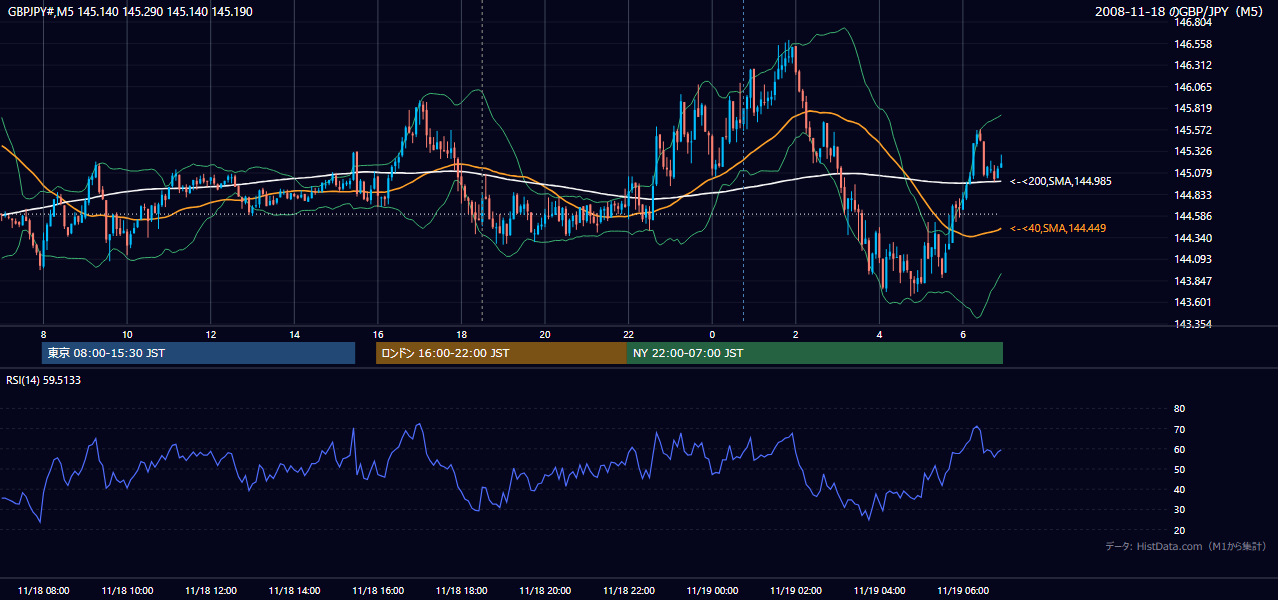The height and width of the screenshot is (600, 1278).
Task: Click the 144.340 price axis label
Action: pyautogui.click(x=1193, y=238)
